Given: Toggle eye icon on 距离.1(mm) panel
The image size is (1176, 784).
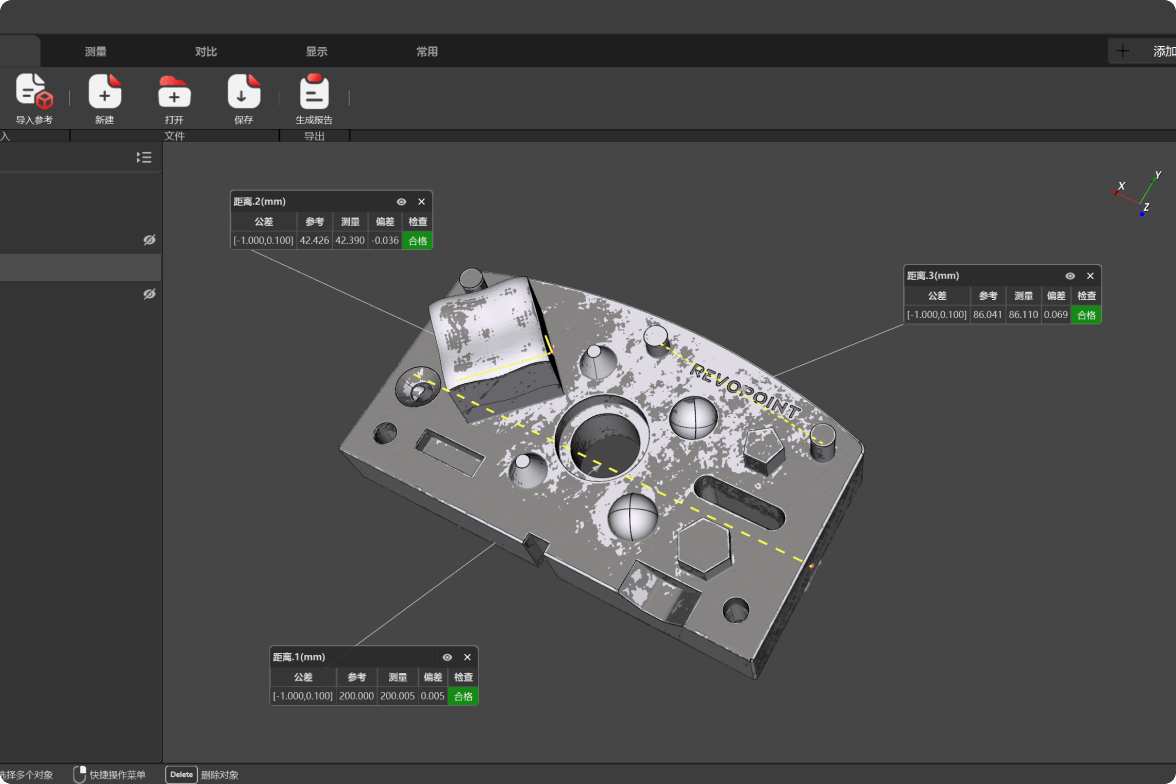Looking at the screenshot, I should pos(447,657).
